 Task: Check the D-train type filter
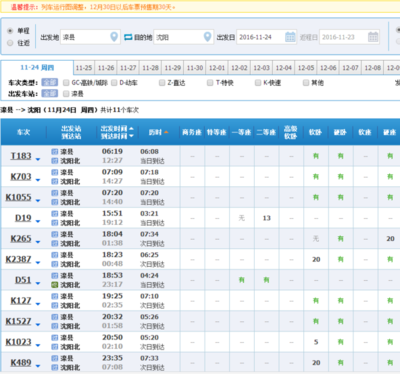[114, 83]
